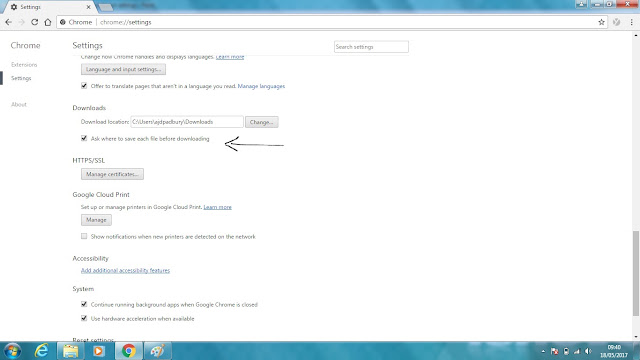Open the Paint app on the taskbar

coord(158,351)
